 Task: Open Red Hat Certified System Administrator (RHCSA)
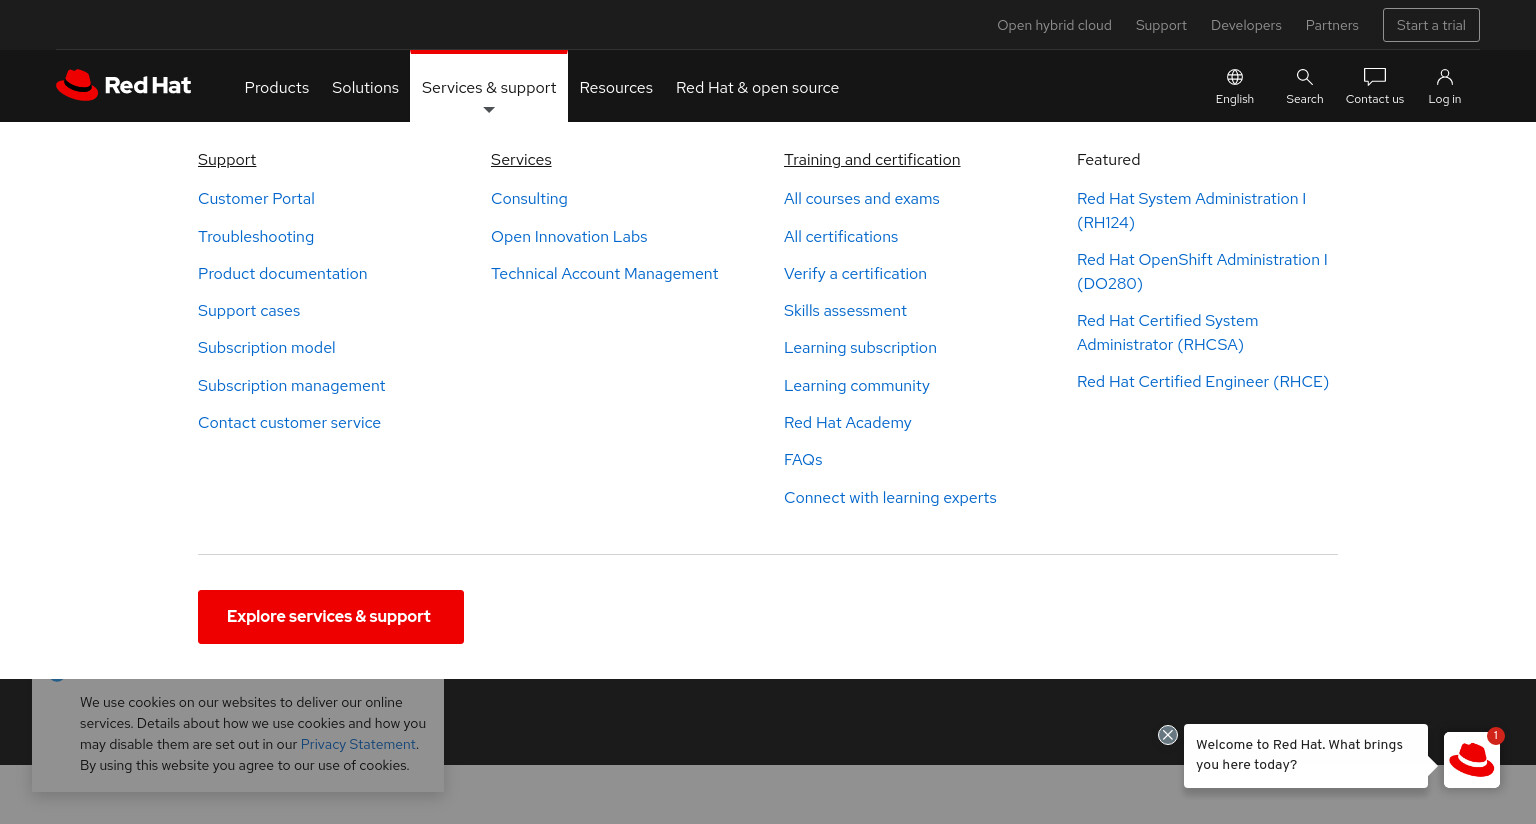[1167, 332]
